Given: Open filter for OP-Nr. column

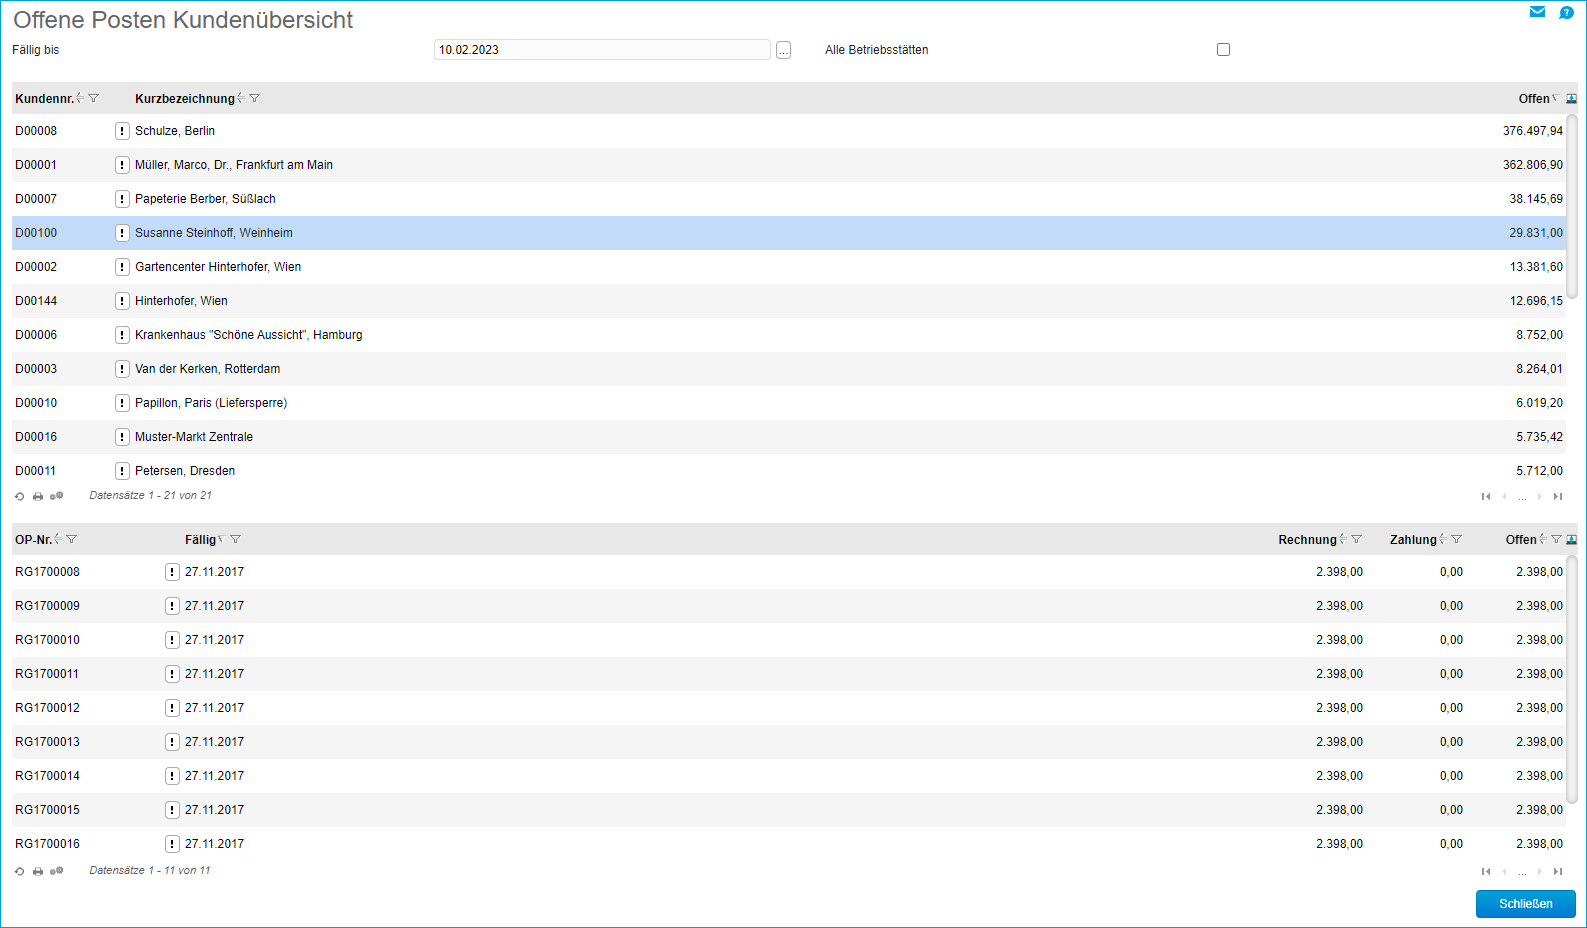Looking at the screenshot, I should pos(72,539).
